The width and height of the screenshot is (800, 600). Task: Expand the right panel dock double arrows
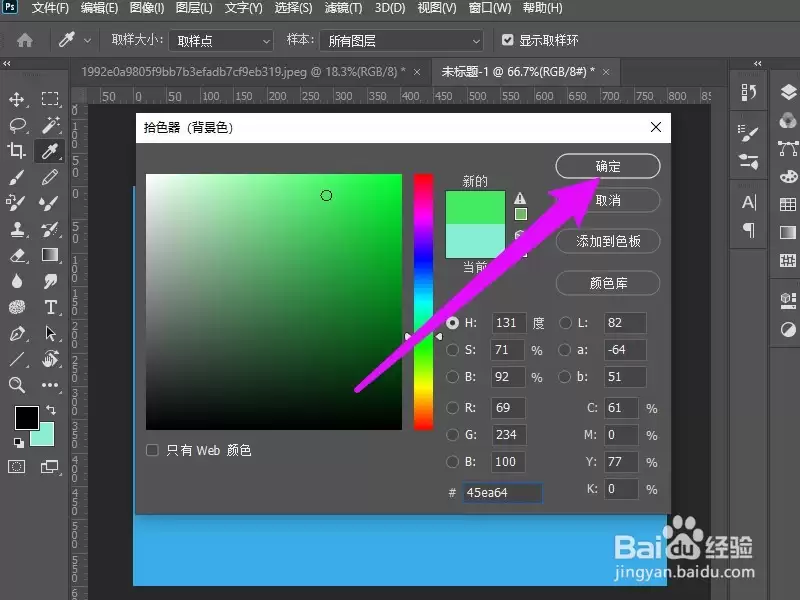(758, 64)
